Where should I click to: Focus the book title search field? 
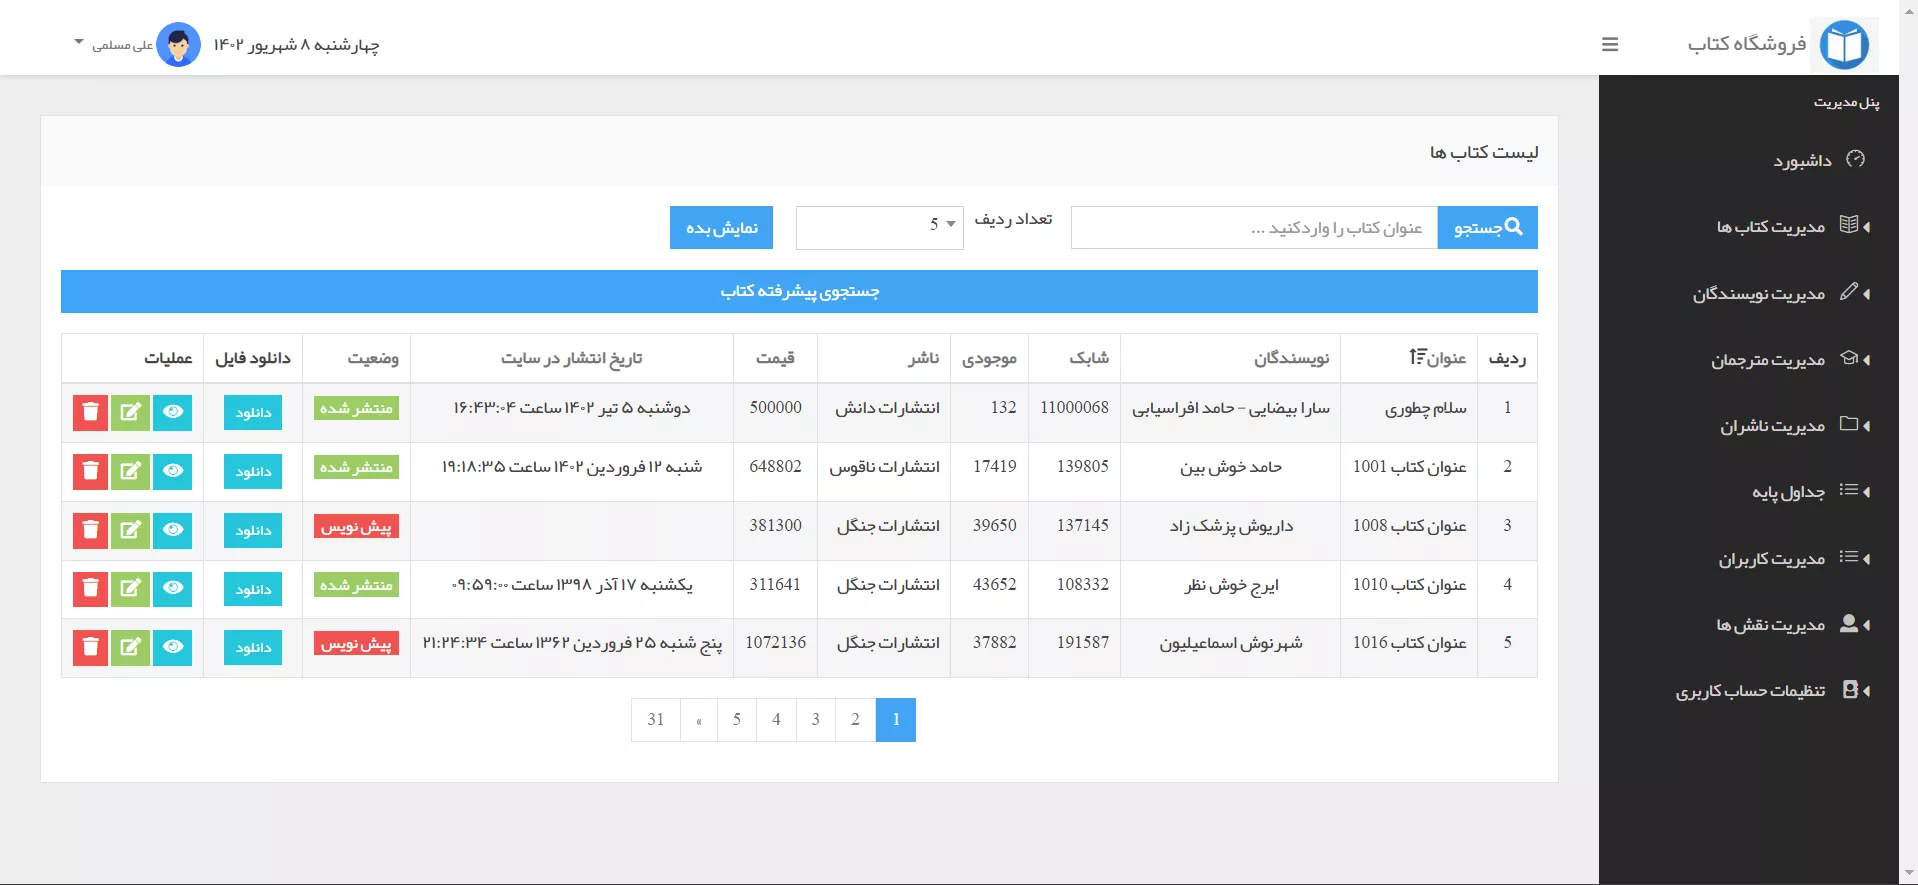tap(1254, 228)
